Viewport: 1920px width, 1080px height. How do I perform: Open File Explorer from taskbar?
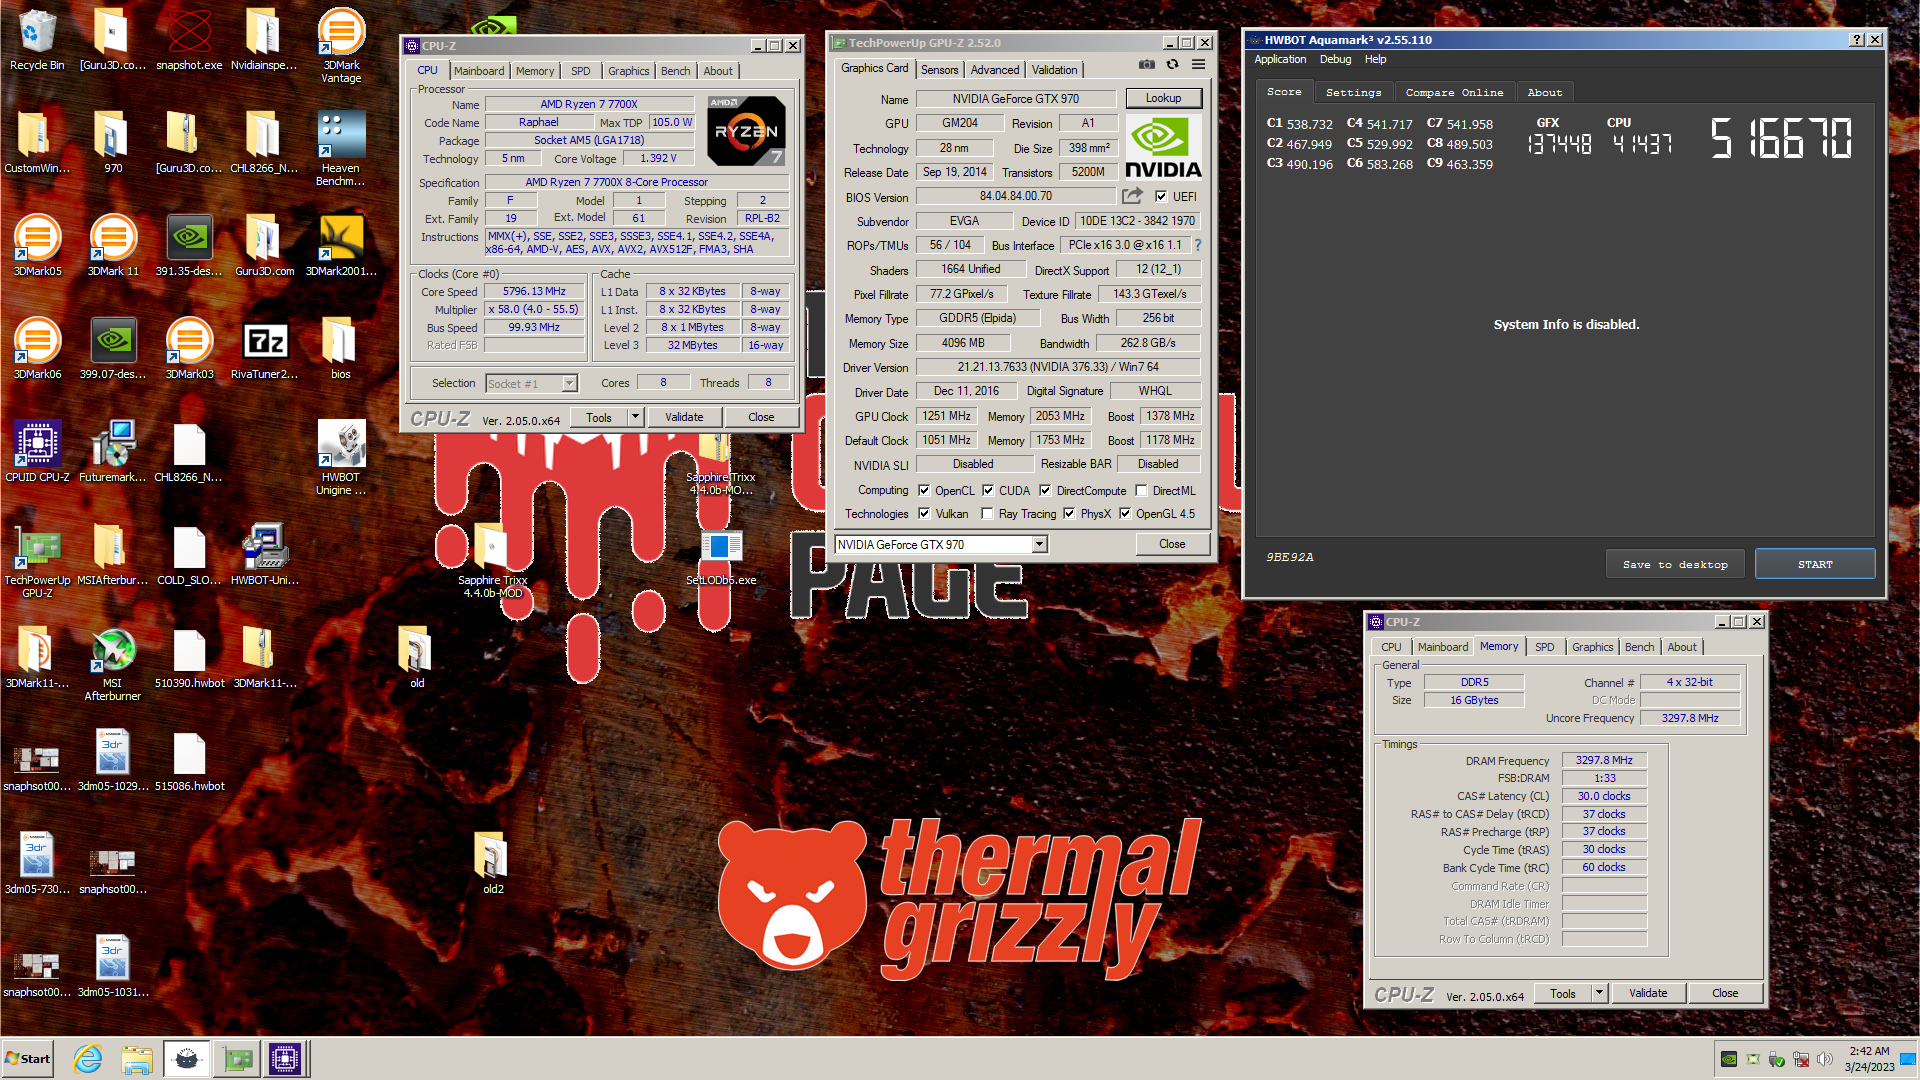[x=137, y=1059]
